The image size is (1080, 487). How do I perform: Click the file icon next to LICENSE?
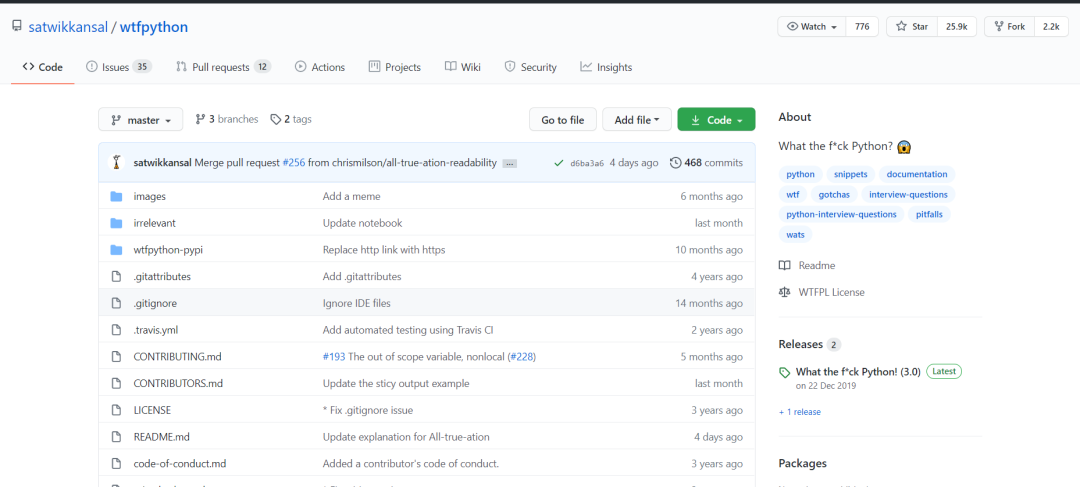(116, 410)
